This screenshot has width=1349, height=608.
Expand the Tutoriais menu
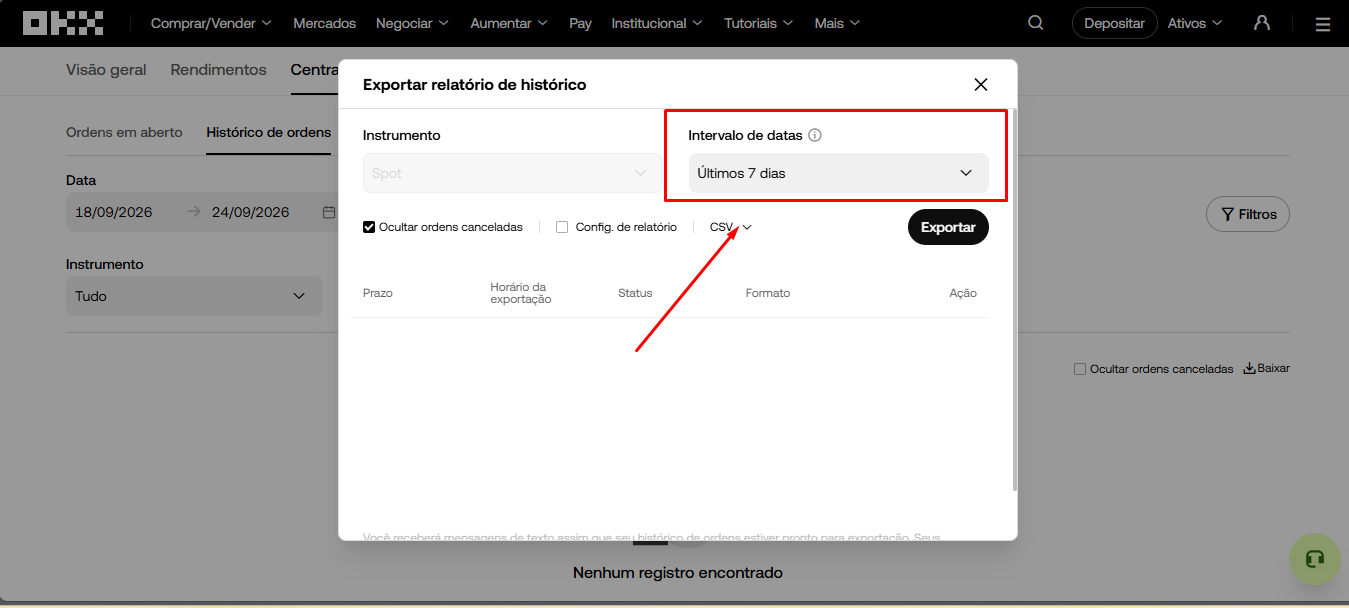click(759, 23)
